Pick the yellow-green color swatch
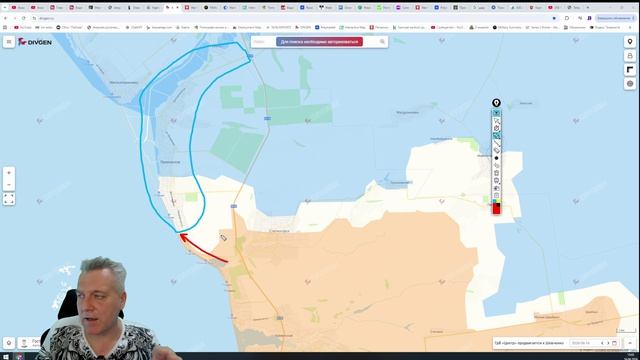Screen dimensions: 640x360 [498, 201]
